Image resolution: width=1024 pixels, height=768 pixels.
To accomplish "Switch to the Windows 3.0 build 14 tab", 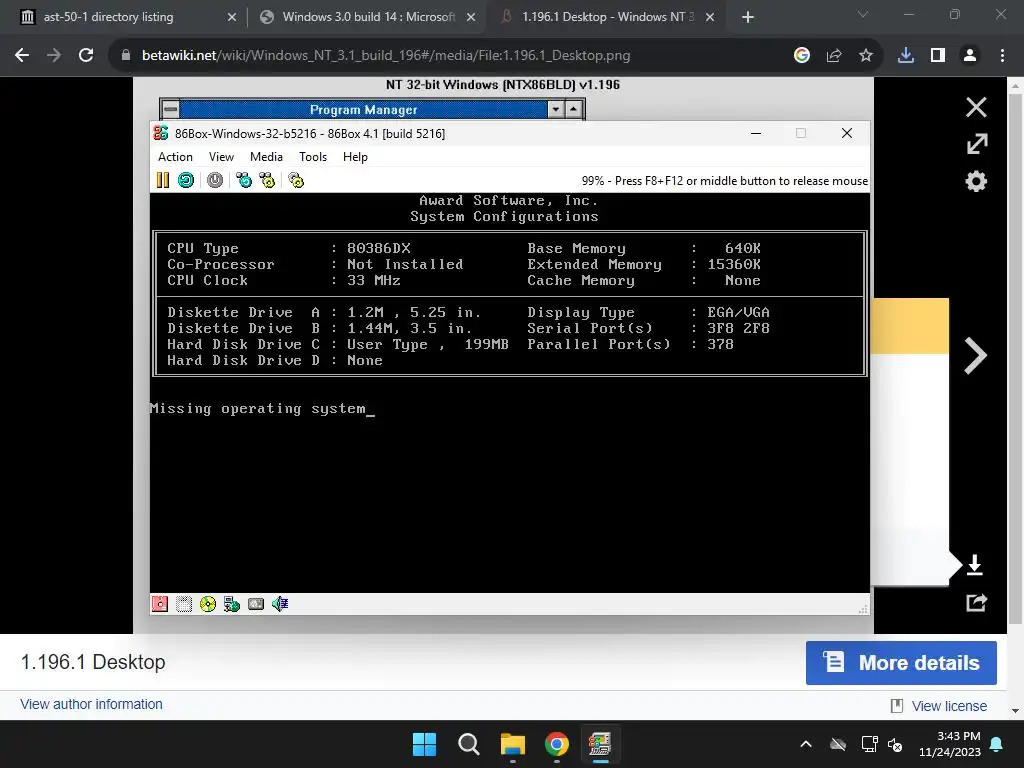I will pyautogui.click(x=367, y=17).
